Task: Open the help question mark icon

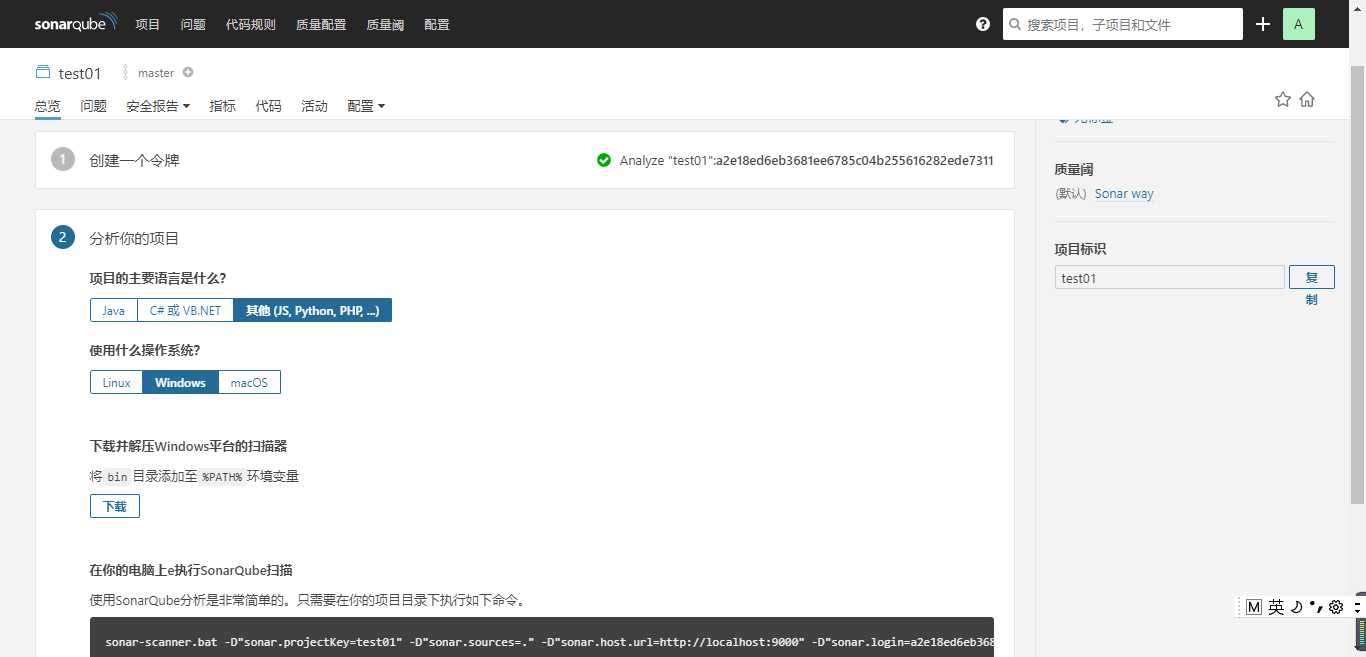Action: coord(983,24)
